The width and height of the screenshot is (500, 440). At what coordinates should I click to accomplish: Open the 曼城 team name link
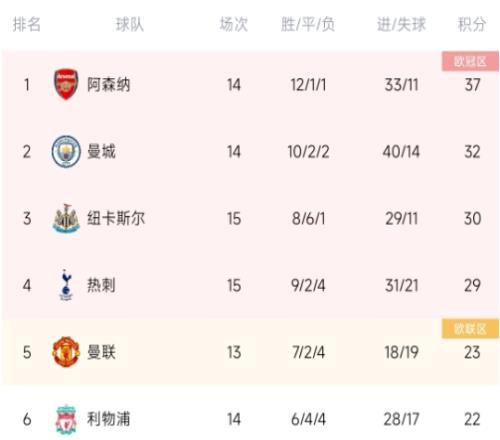[101, 152]
